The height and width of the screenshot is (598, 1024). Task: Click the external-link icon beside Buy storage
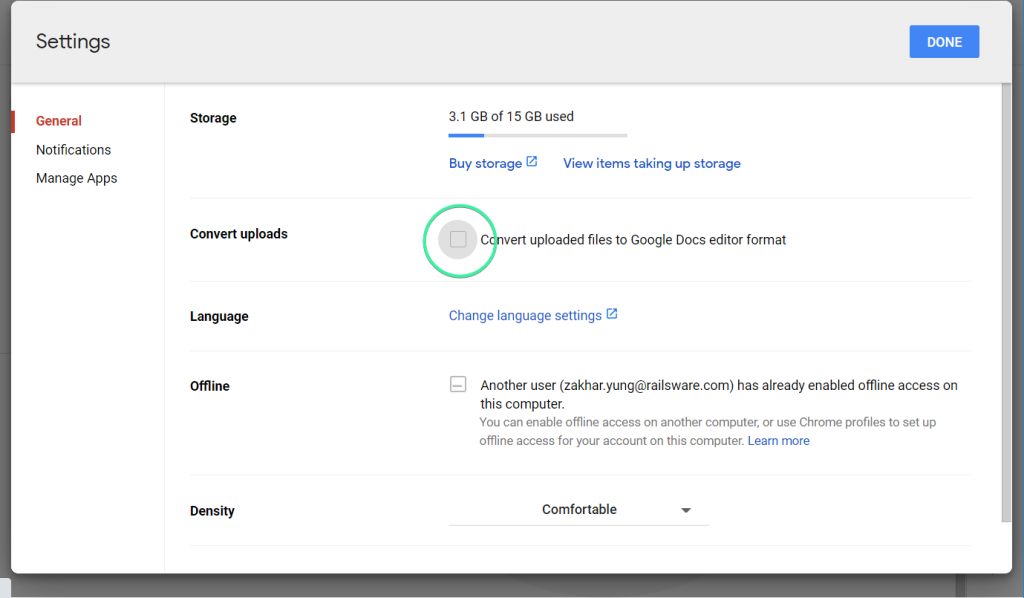tap(532, 161)
